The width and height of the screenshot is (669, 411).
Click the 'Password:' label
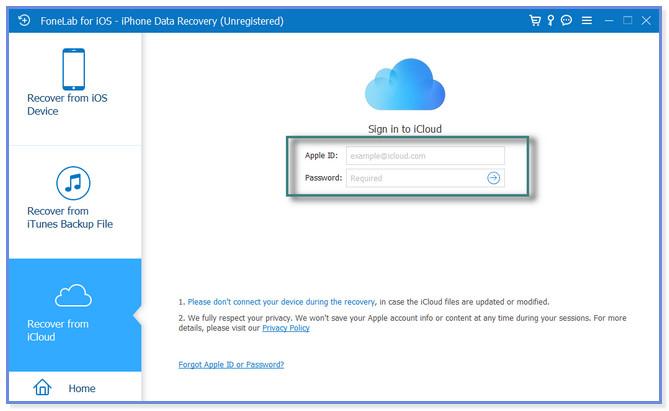click(323, 178)
